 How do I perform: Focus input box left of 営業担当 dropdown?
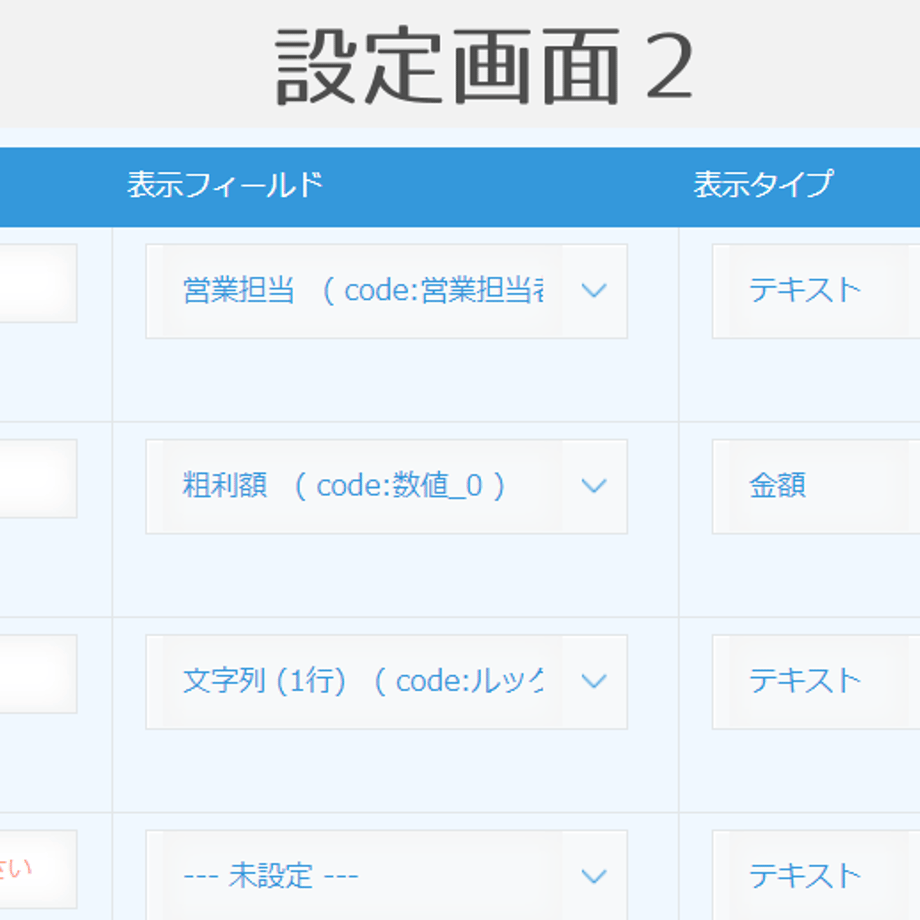(x=38, y=283)
